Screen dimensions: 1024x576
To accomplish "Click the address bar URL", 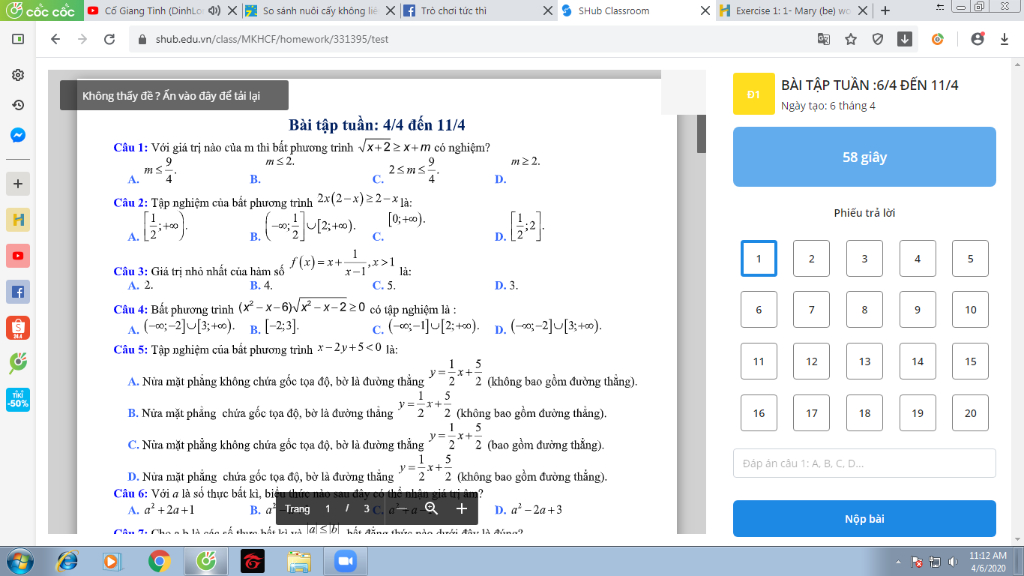I will (x=272, y=39).
